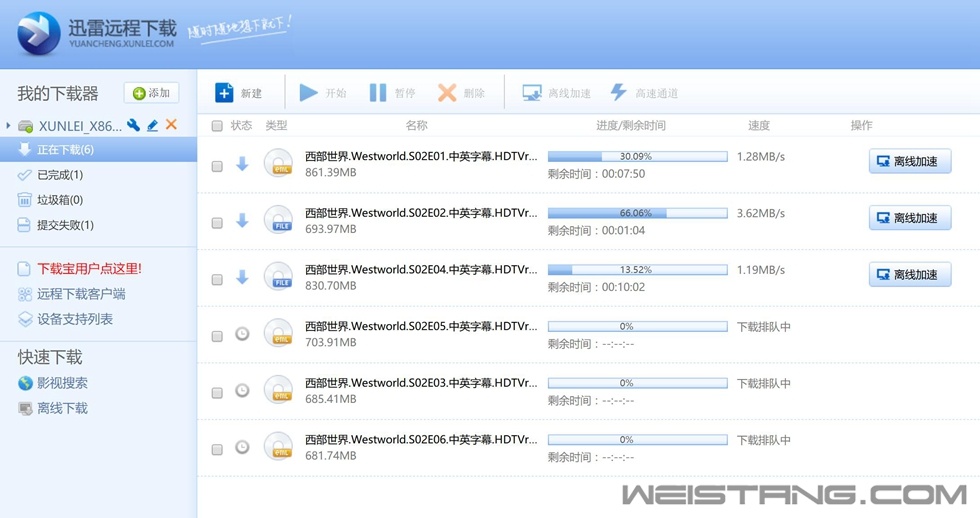980x518 pixels.
Task: Click S02E05 disc file type icon
Action: (278, 334)
